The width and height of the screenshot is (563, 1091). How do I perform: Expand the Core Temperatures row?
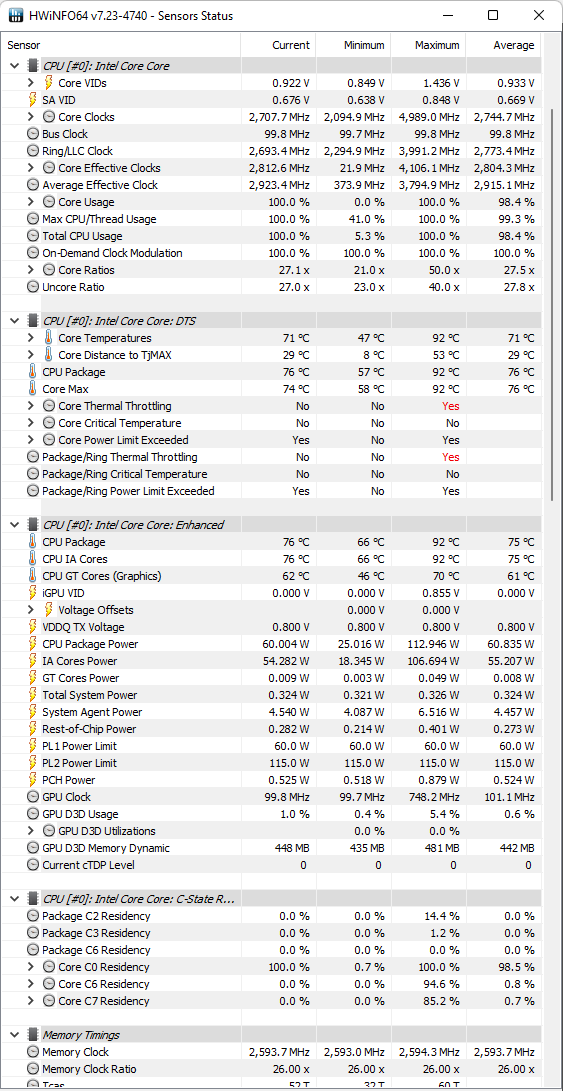click(30, 337)
